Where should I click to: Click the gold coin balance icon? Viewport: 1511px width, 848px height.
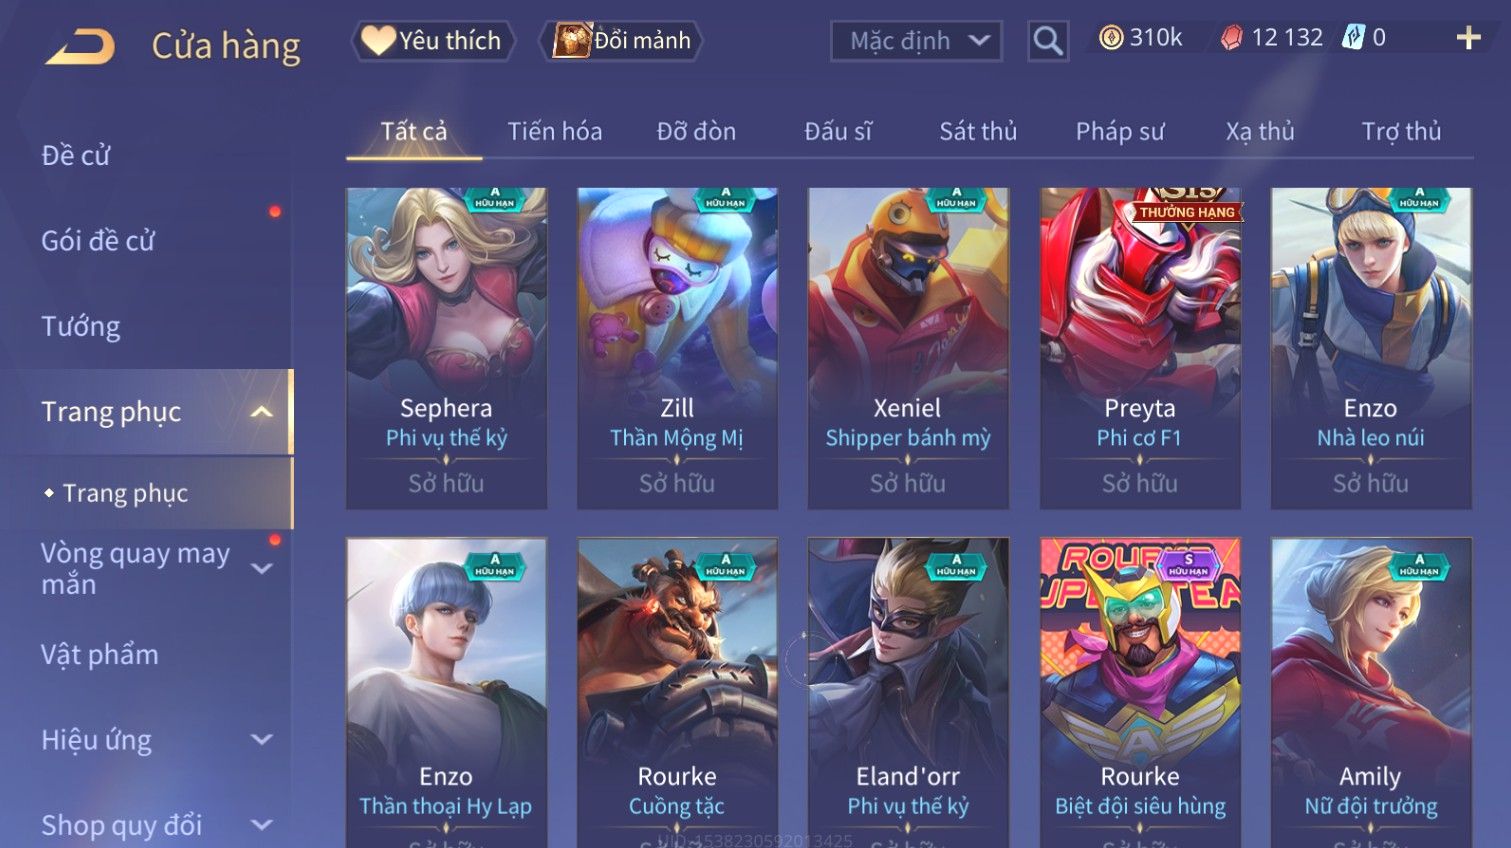pos(1110,38)
